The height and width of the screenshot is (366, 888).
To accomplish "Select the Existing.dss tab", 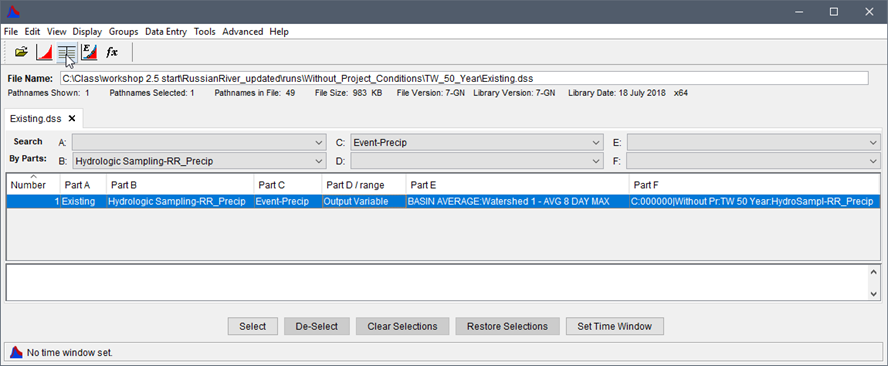I will coord(36,118).
